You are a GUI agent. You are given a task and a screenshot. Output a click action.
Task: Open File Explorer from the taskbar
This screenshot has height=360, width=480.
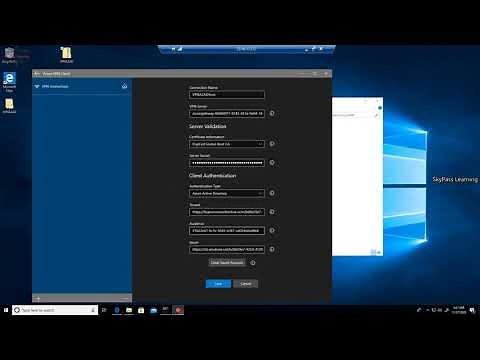tap(129, 310)
